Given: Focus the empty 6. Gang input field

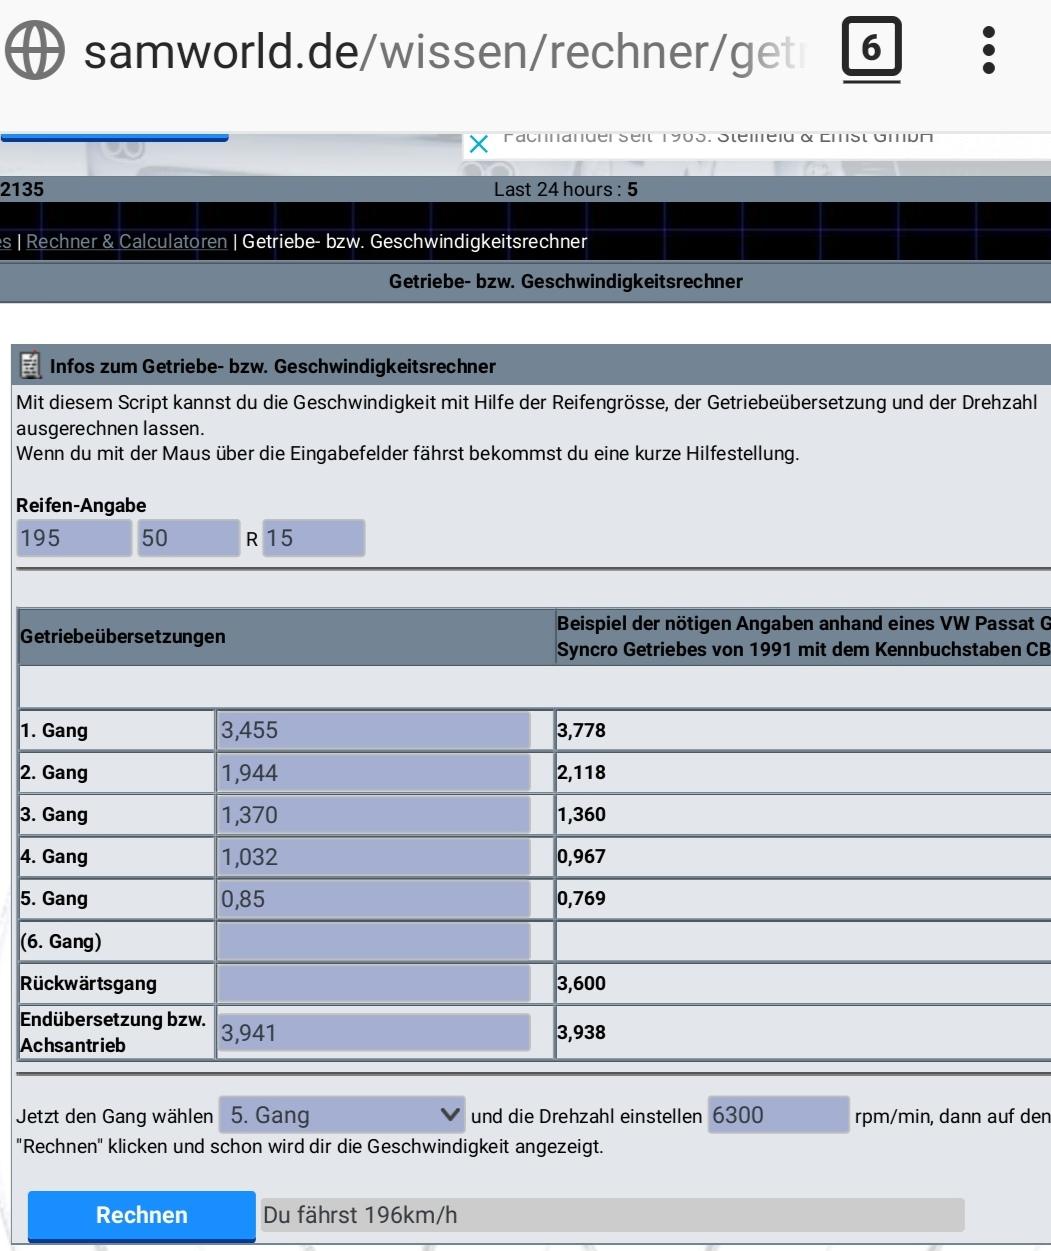Looking at the screenshot, I should point(374,941).
